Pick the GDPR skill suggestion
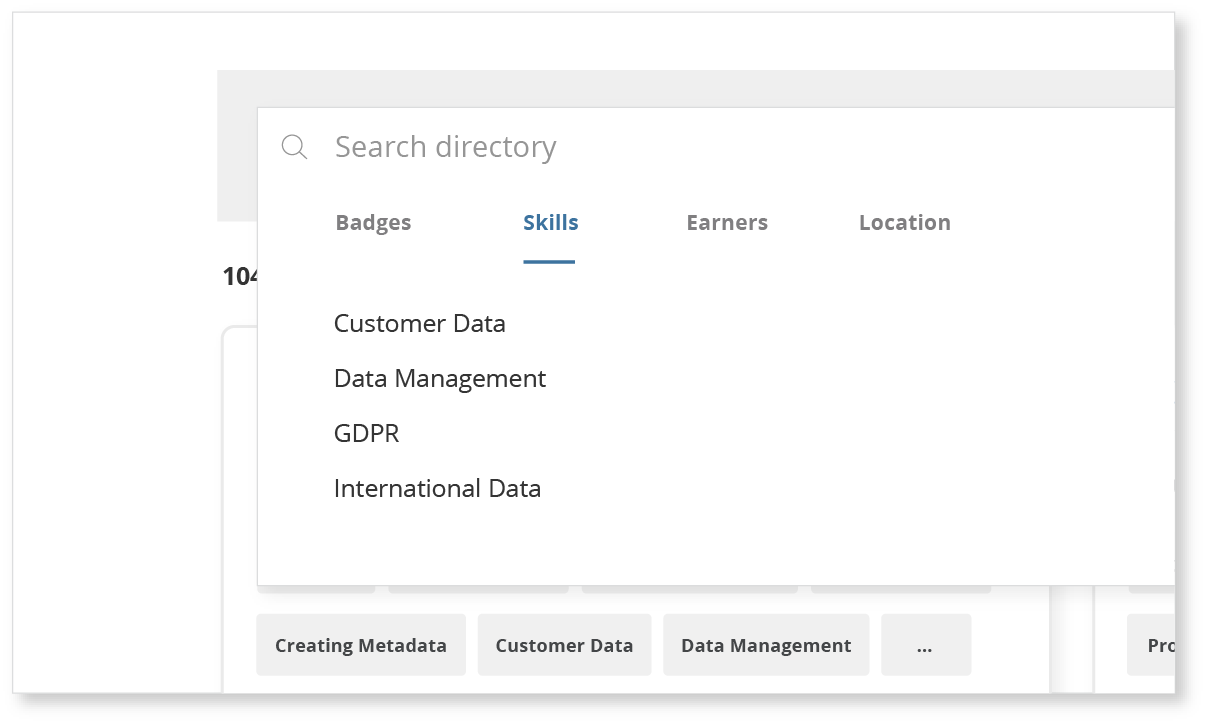1205x723 pixels. coord(366,434)
